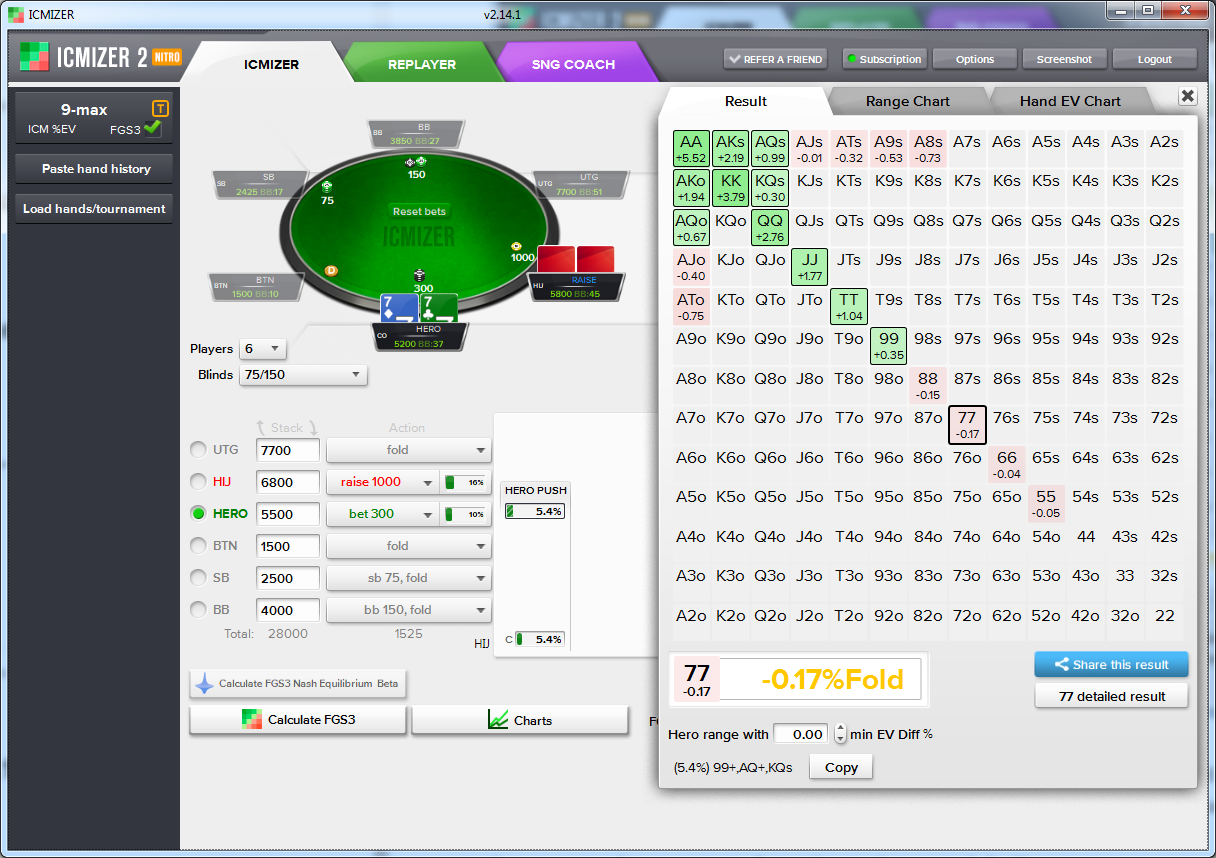Viewport: 1216px width, 858px height.
Task: Select the AKs cell showing +2.19
Action: (x=730, y=148)
